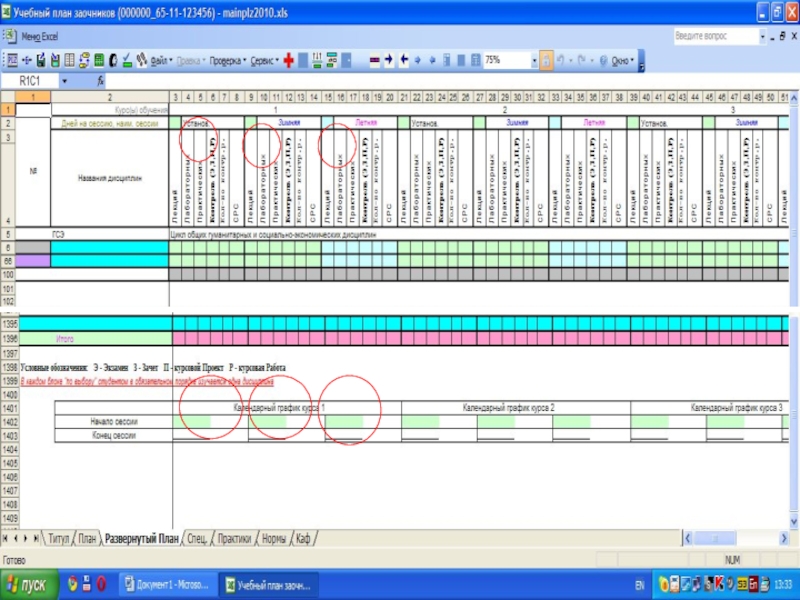Image resolution: width=800 pixels, height=600 pixels.
Task: Open the Сервис dropdown menu
Action: [264, 60]
